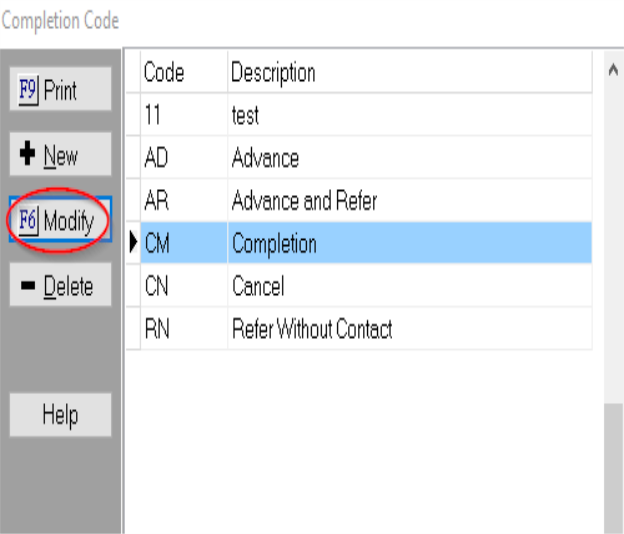Click the F6 key icon on Modify
Viewport: 624px width, 534px height.
28,221
